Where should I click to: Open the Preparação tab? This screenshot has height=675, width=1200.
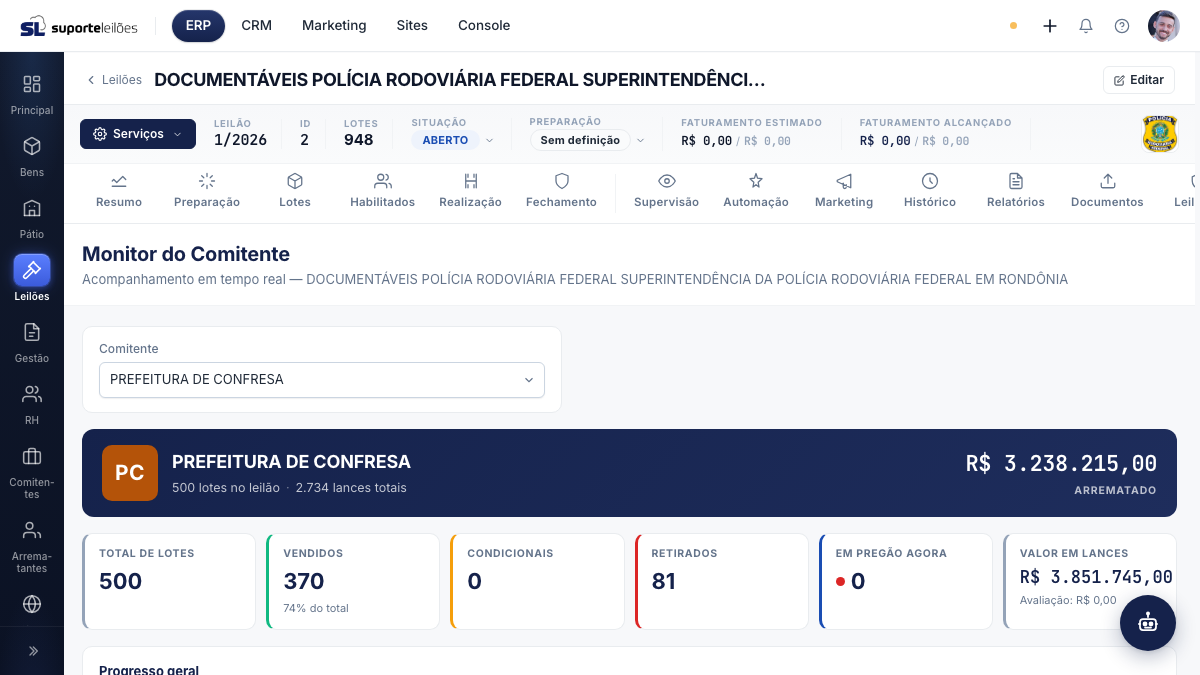(x=207, y=191)
